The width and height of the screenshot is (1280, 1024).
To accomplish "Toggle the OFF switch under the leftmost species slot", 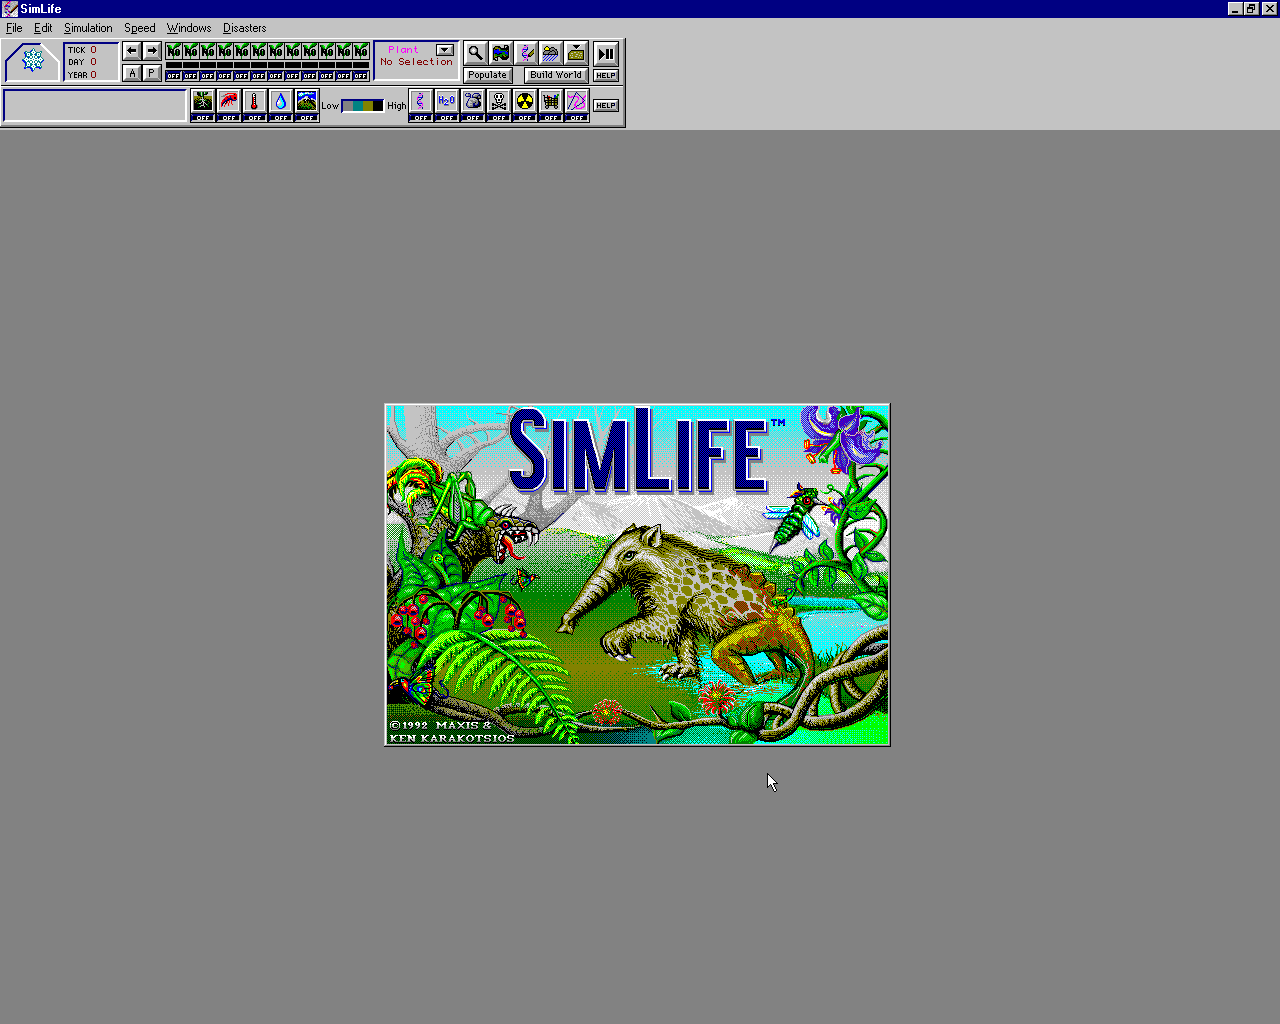I will click(x=174, y=76).
